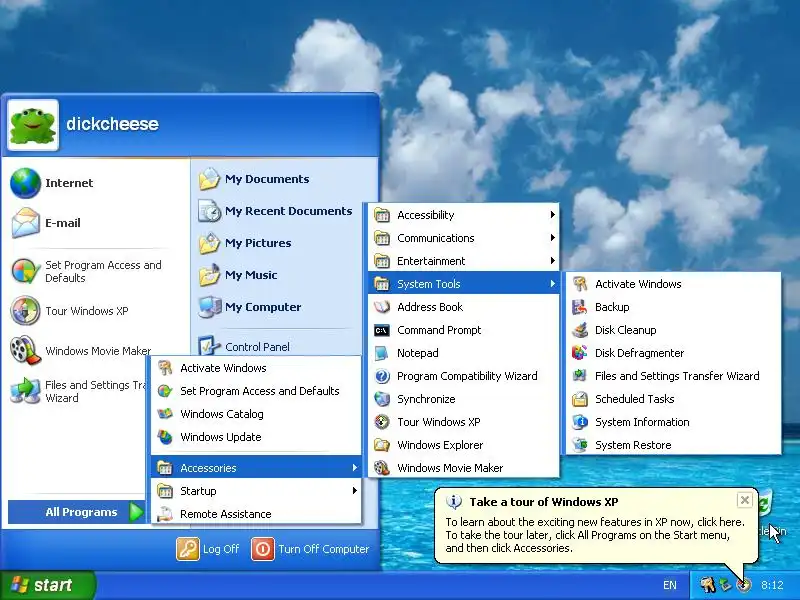The width and height of the screenshot is (800, 600).
Task: Expand the Startup submenu
Action: (x=256, y=491)
